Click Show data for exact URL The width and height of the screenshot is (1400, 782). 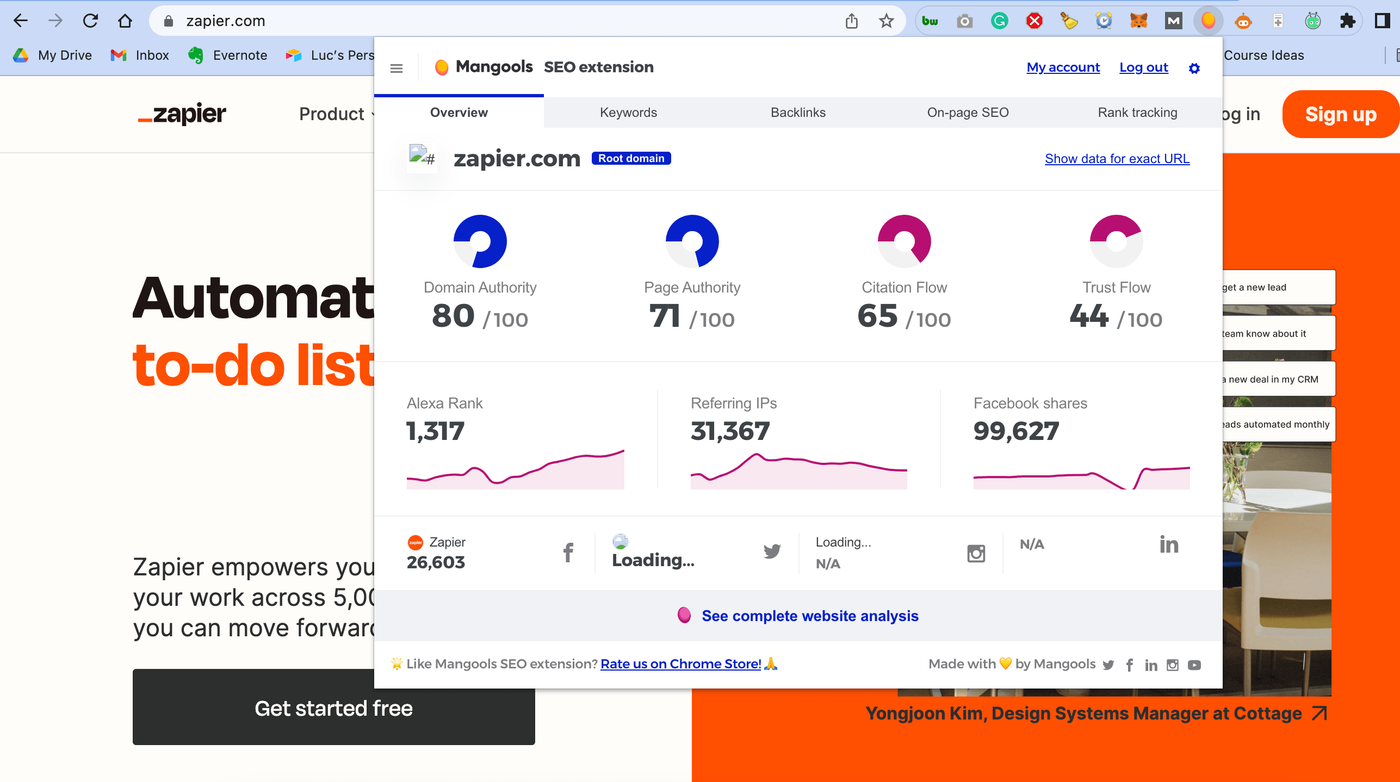tap(1117, 158)
